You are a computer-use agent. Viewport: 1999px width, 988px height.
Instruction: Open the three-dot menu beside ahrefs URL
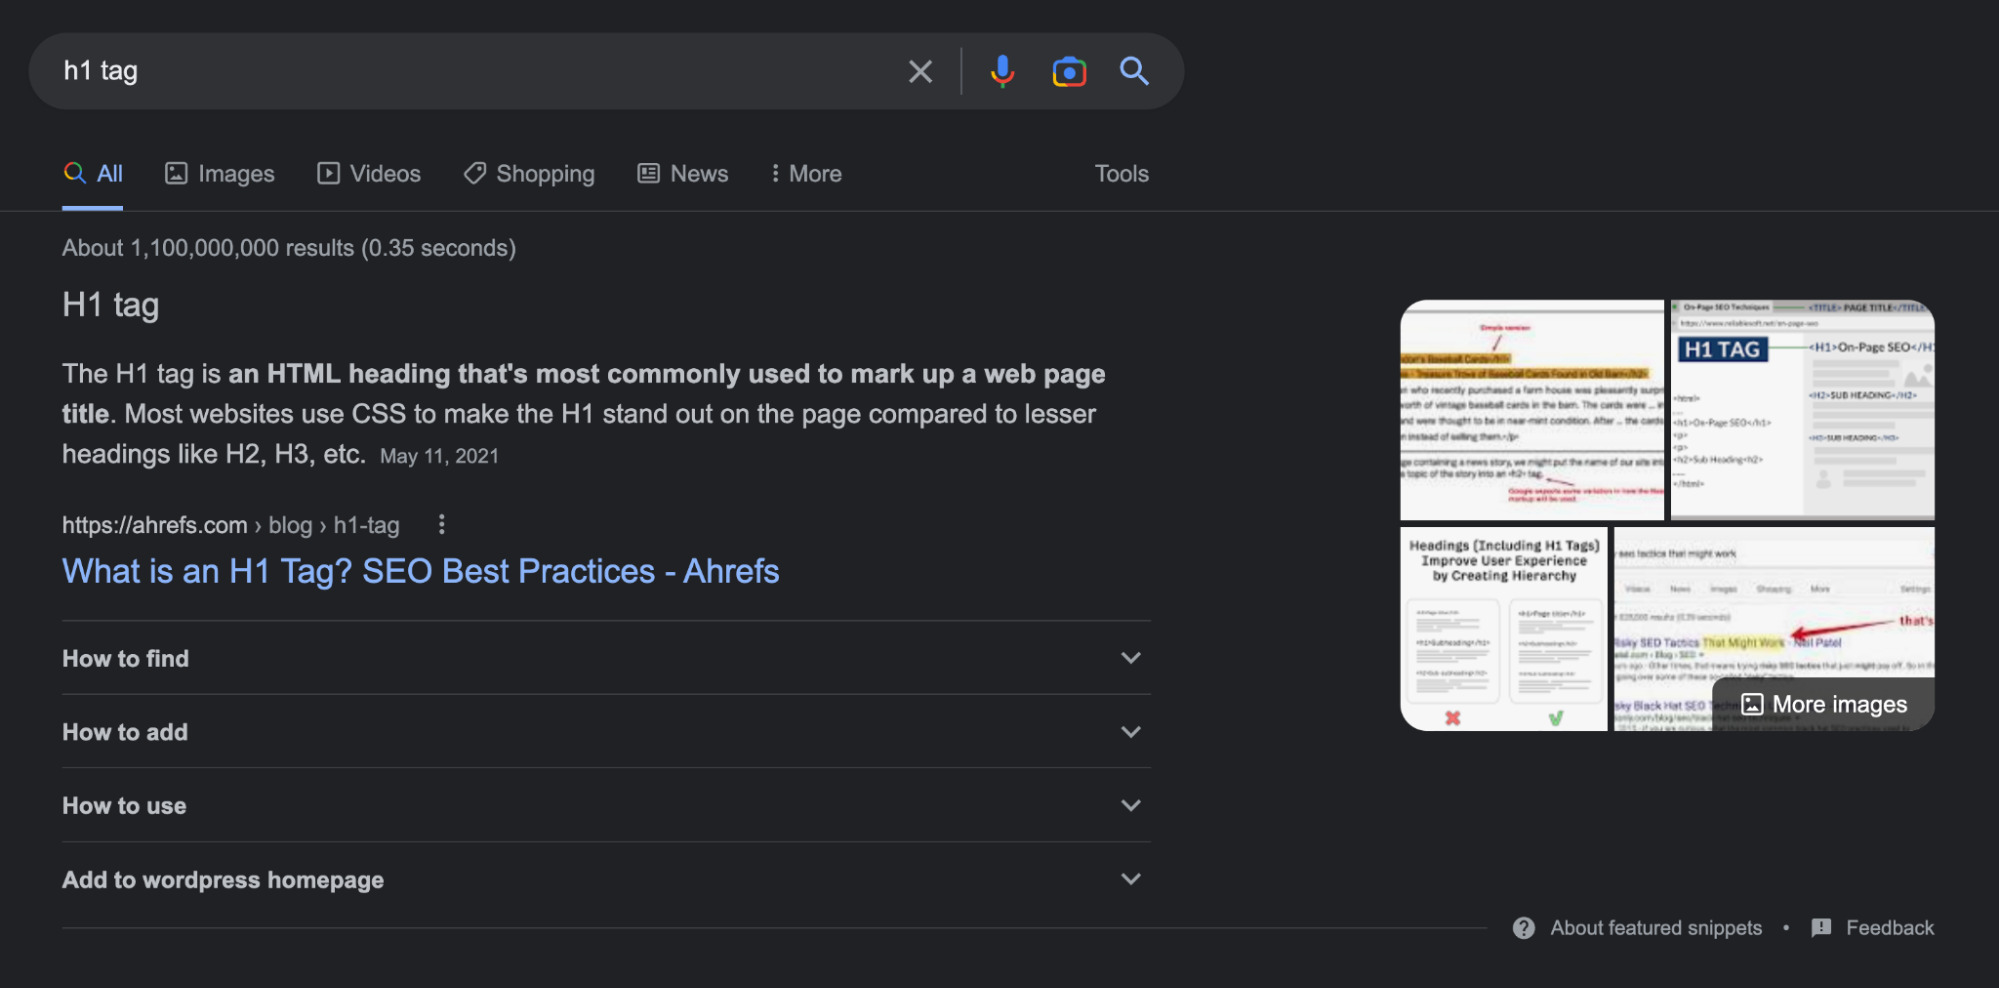pyautogui.click(x=441, y=525)
